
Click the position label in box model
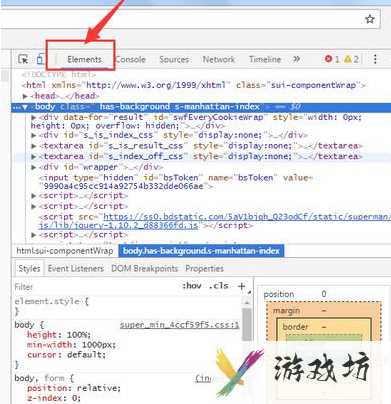tap(279, 294)
